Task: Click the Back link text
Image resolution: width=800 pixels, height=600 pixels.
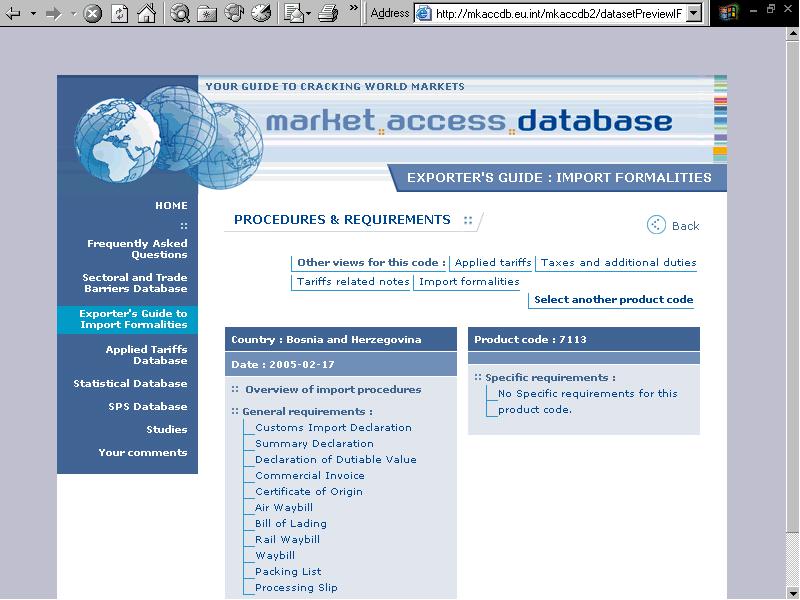Action: click(x=685, y=226)
